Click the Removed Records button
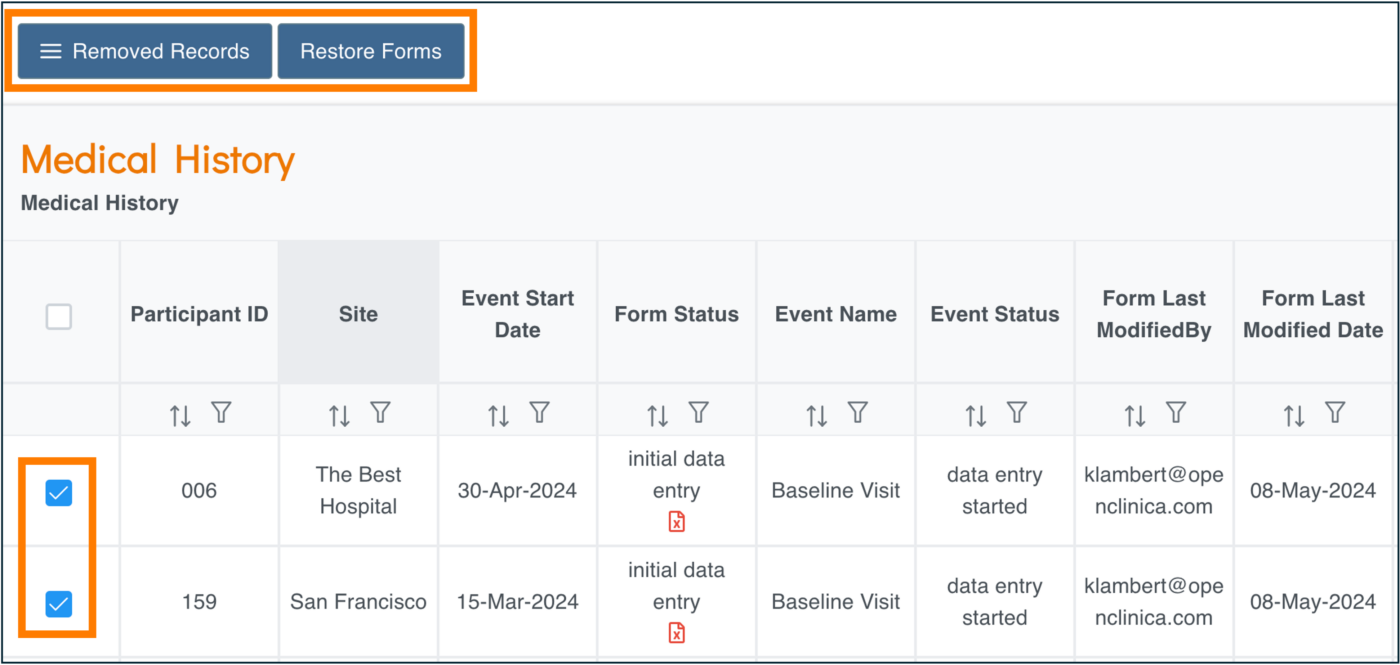 (143, 50)
